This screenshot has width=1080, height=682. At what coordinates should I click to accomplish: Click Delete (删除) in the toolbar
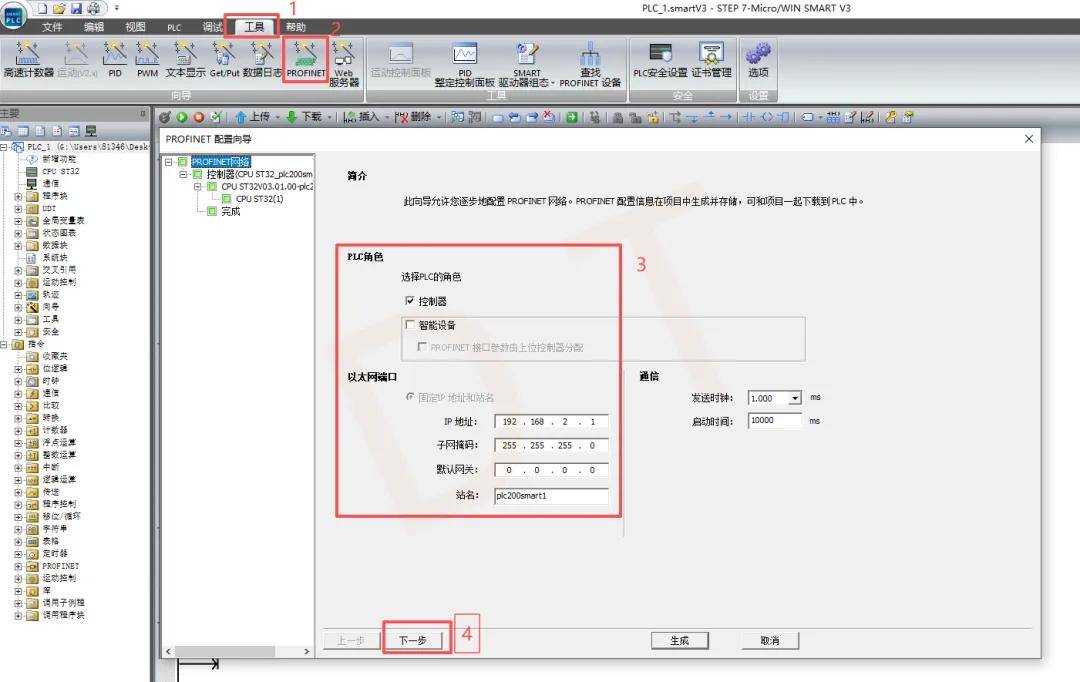point(413,117)
